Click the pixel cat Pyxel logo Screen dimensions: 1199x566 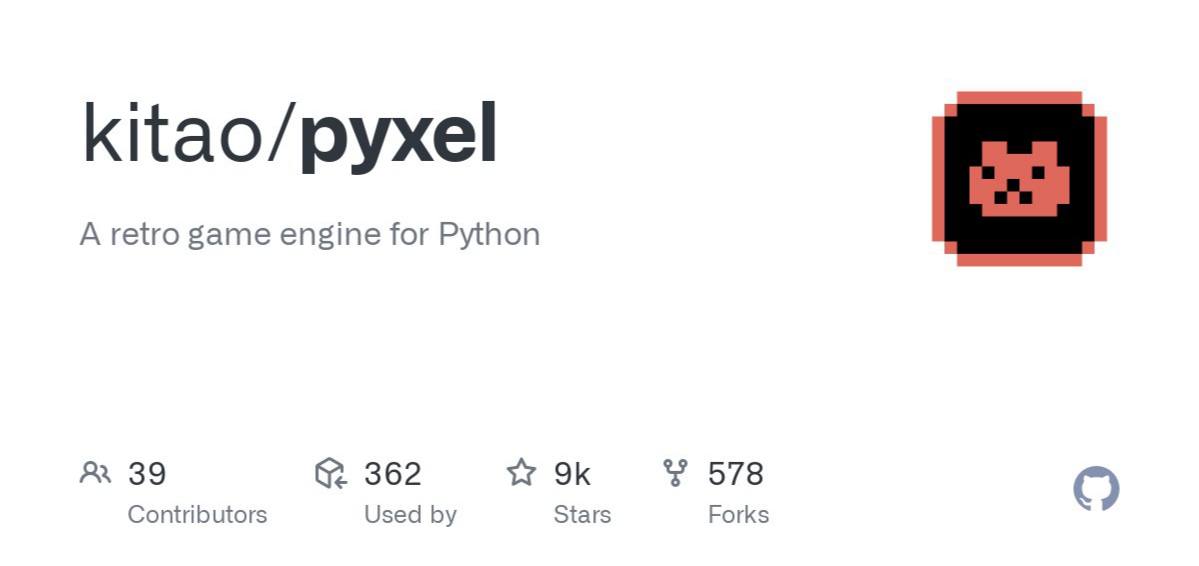[1019, 180]
